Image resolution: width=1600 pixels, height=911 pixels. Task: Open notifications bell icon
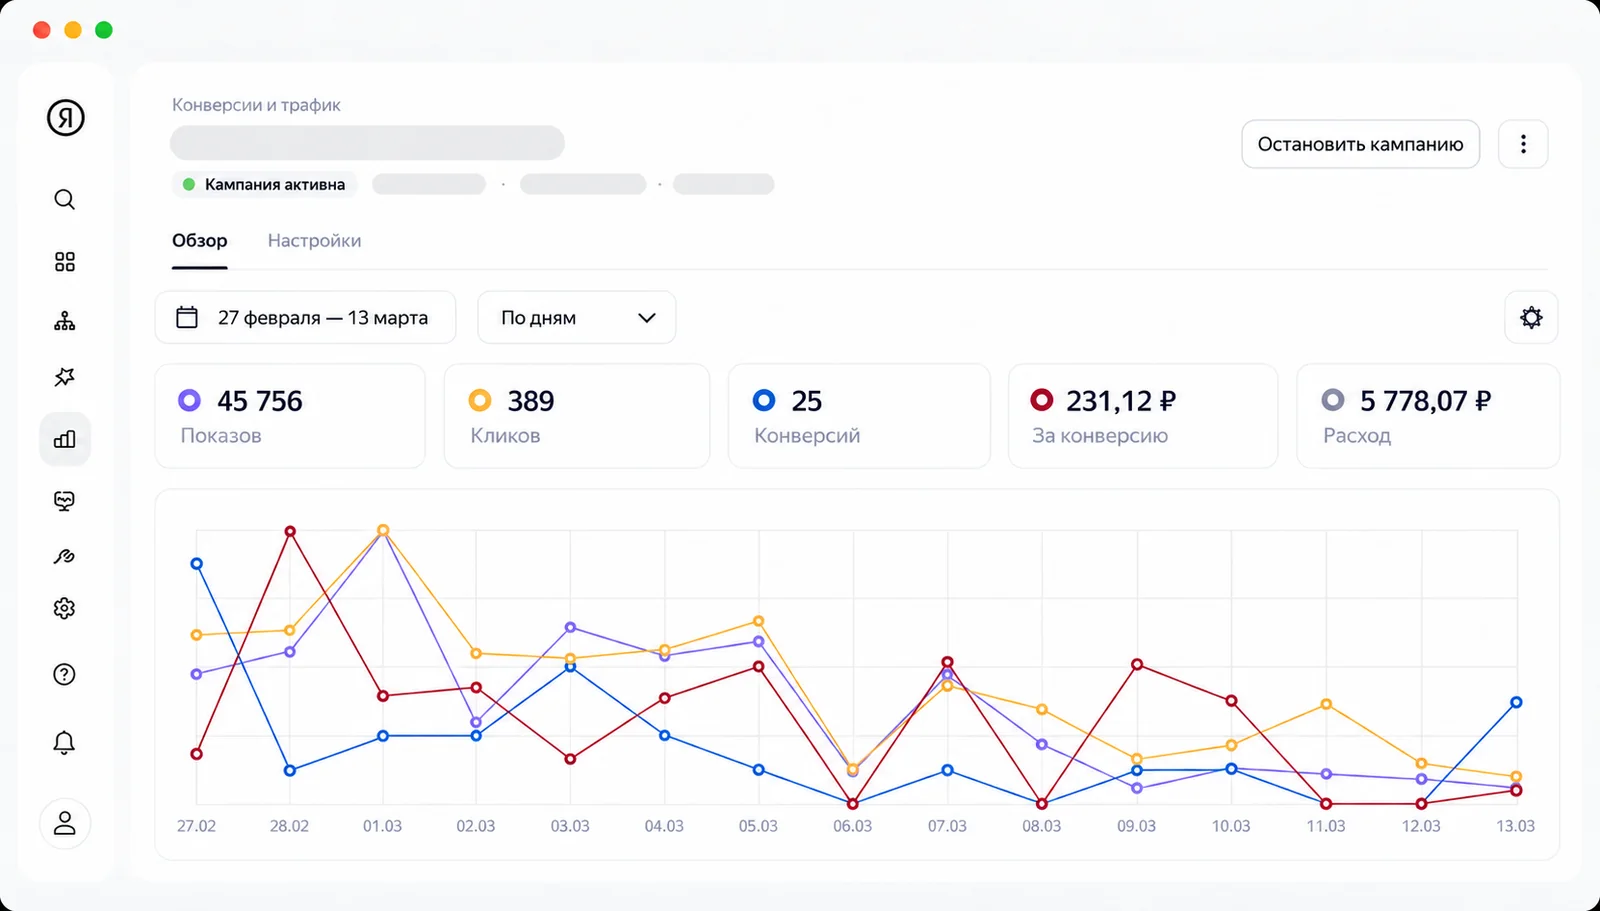(65, 742)
